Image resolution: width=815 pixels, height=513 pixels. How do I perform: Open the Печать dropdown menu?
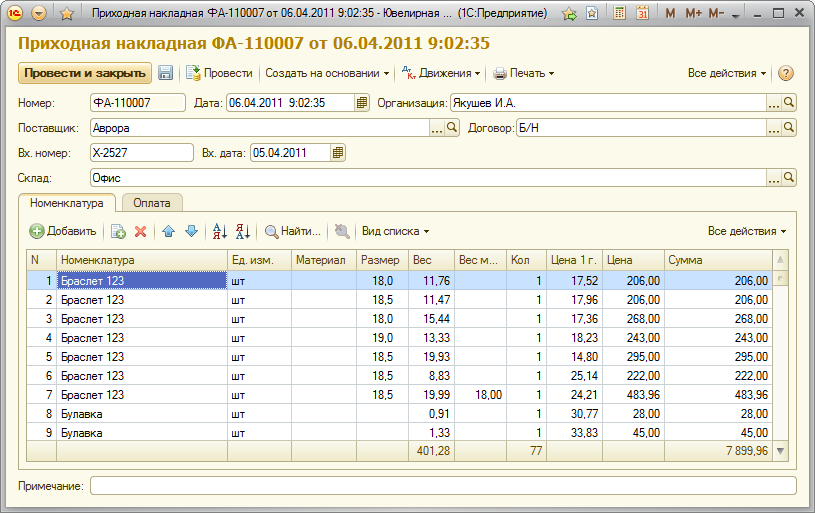click(523, 73)
